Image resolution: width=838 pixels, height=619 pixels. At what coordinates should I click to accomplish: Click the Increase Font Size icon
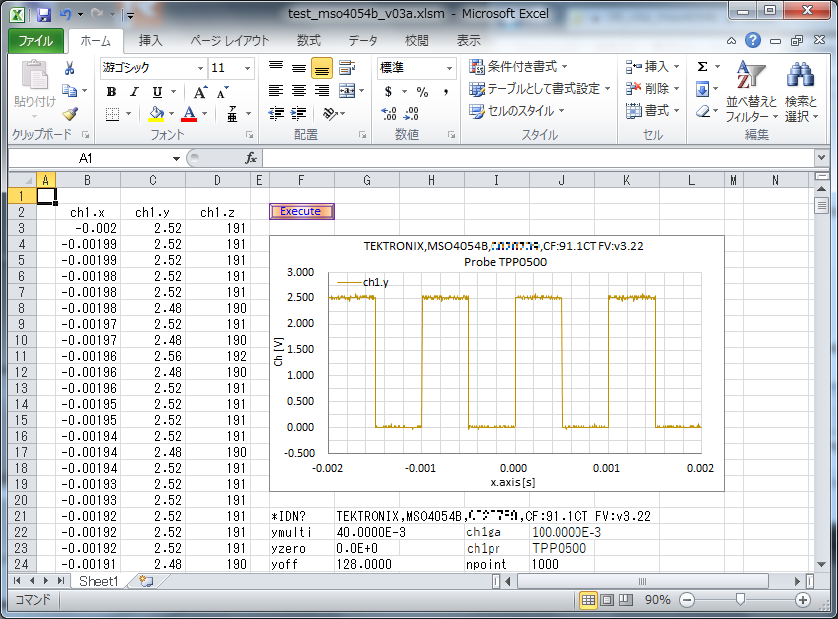pos(199,92)
